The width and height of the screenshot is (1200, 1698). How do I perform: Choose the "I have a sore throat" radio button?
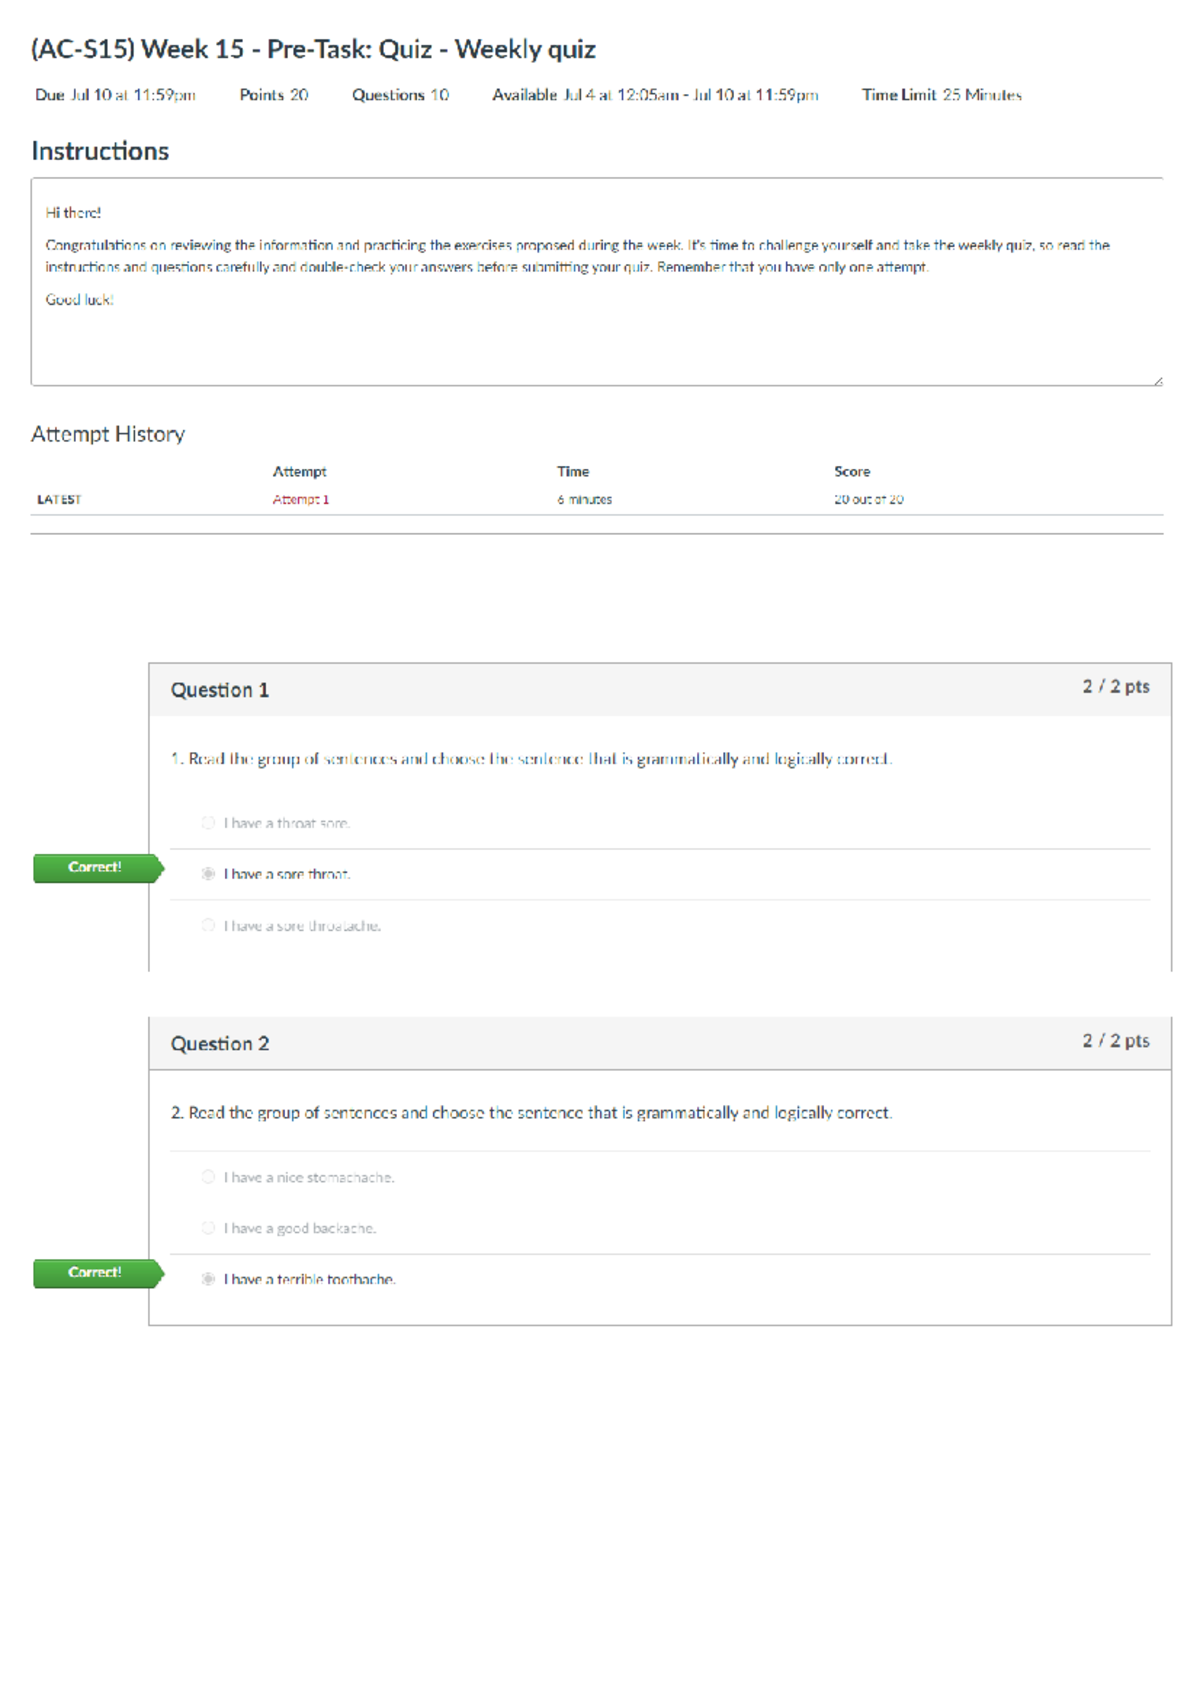point(208,874)
